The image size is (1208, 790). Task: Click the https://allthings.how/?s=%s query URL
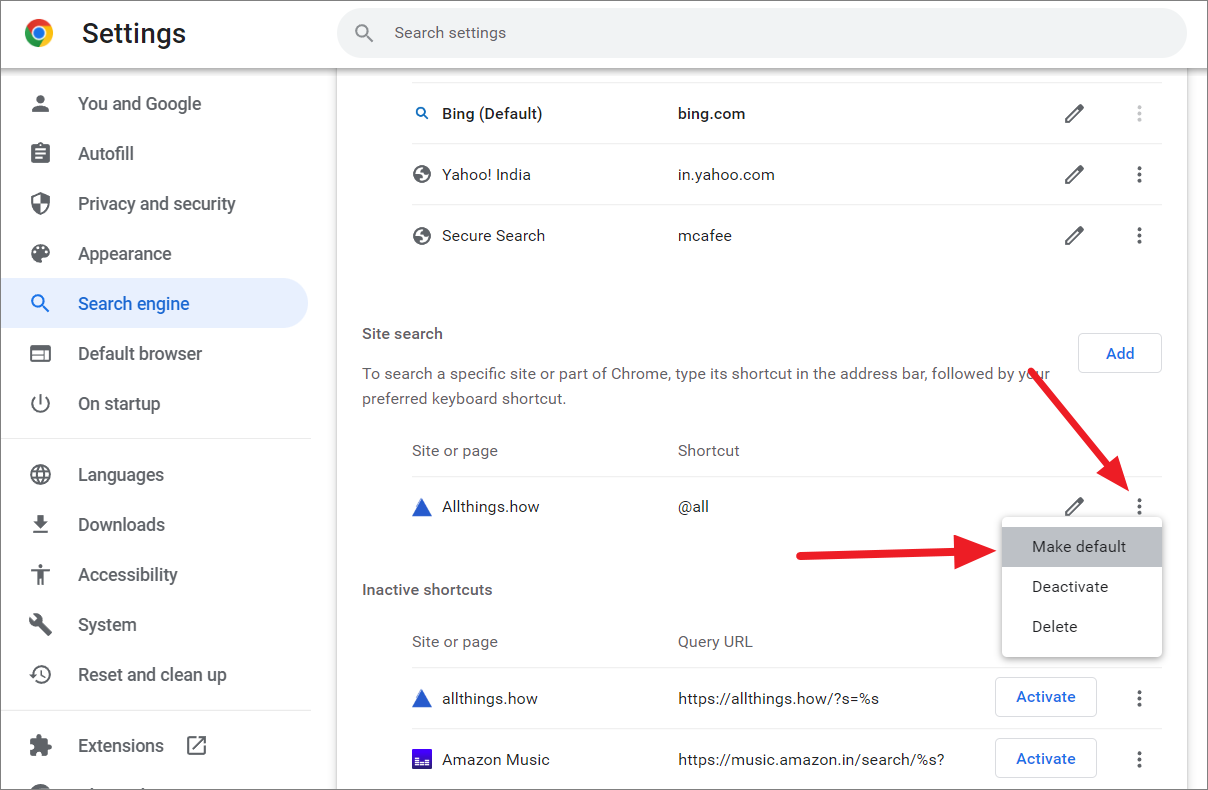click(x=778, y=698)
